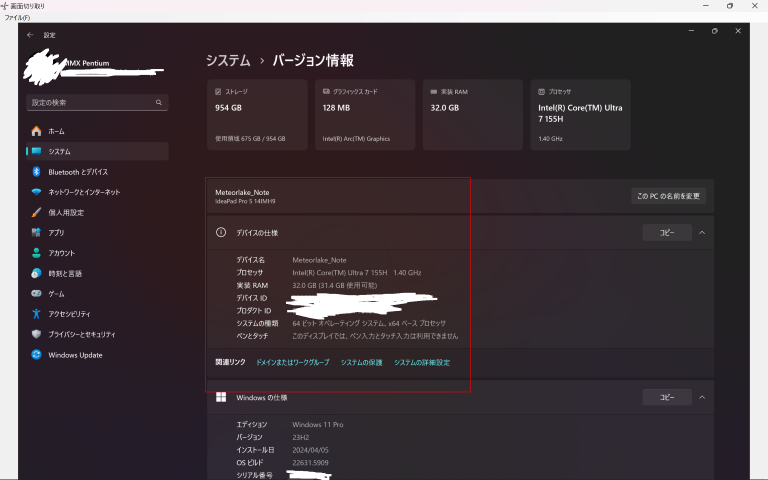Viewport: 768px width, 480px height.
Task: Click the back arrow in Settings
Action: point(30,35)
